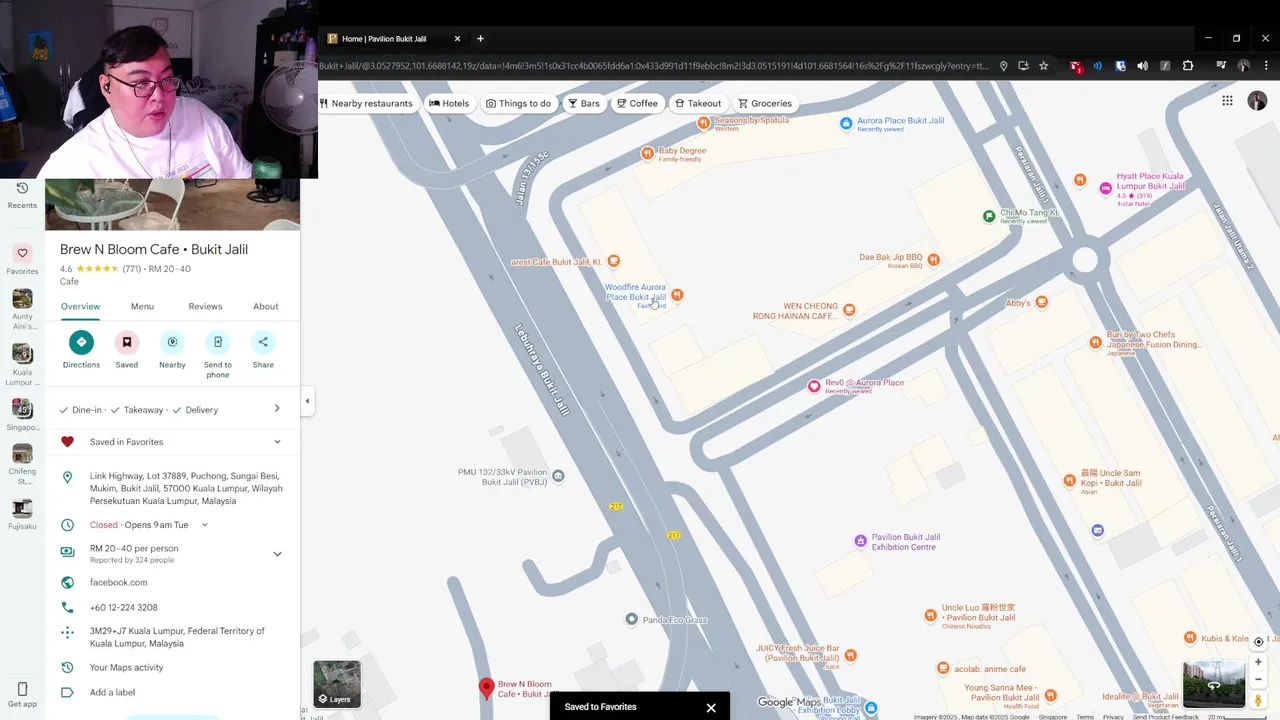Click the Rev0 @ Aurora Place heart marker
1280x720 pixels.
(814, 386)
